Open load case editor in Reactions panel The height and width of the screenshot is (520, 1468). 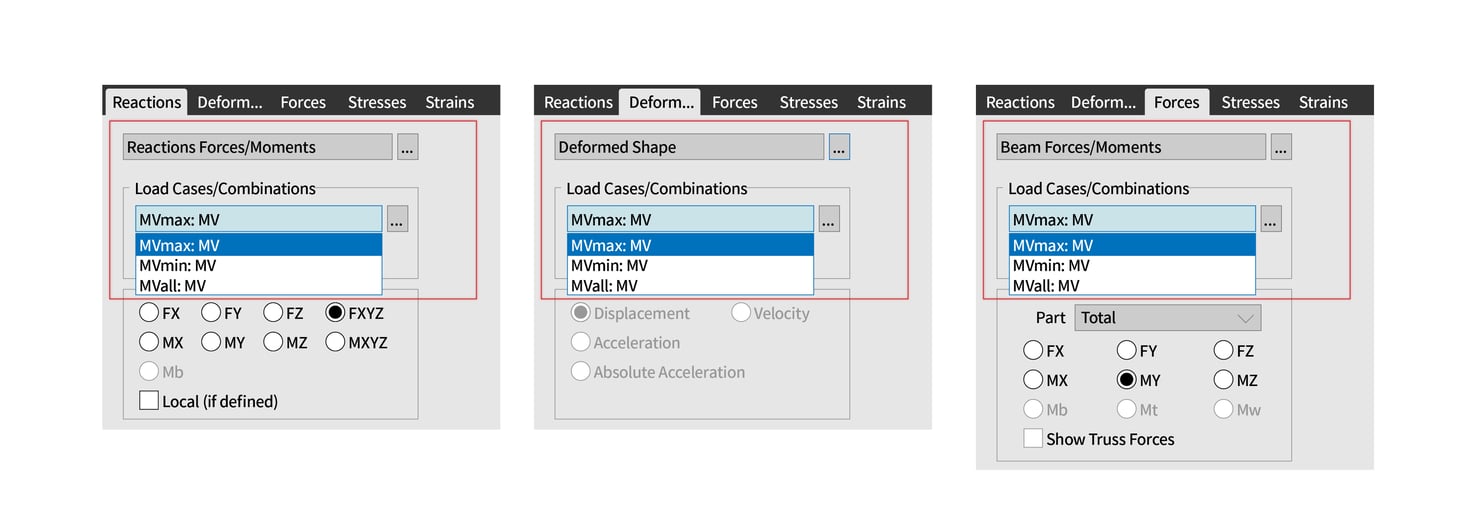[397, 220]
